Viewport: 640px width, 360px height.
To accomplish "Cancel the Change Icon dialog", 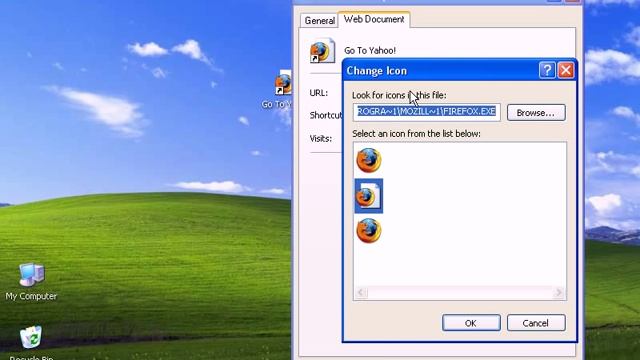I will (x=536, y=323).
